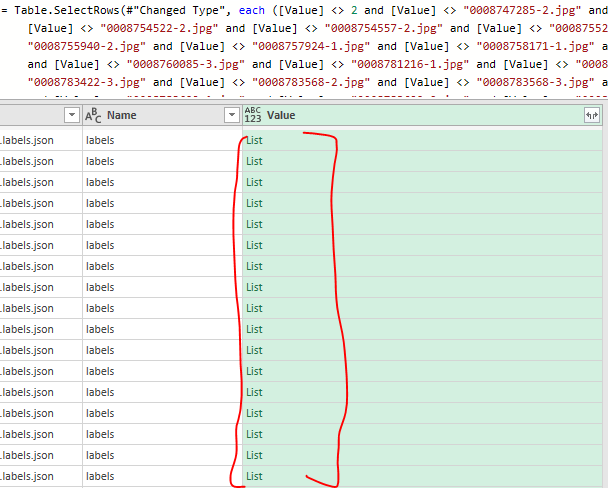Click the ABC123 data type icon beside Value
This screenshot has width=608, height=488.
click(x=253, y=115)
